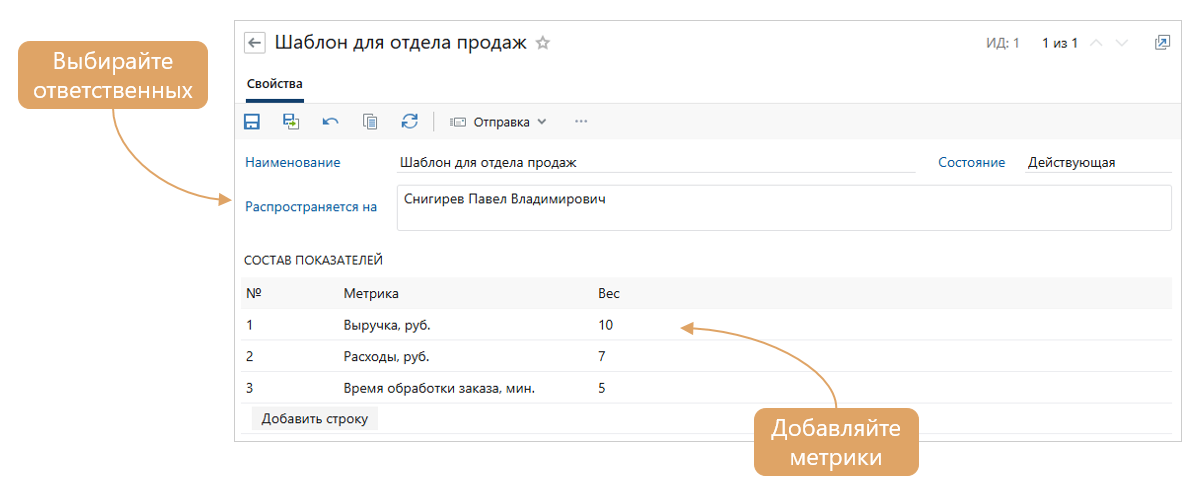The width and height of the screenshot is (1201, 494).
Task: Refresh the card with the refresh icon
Action: tap(409, 121)
